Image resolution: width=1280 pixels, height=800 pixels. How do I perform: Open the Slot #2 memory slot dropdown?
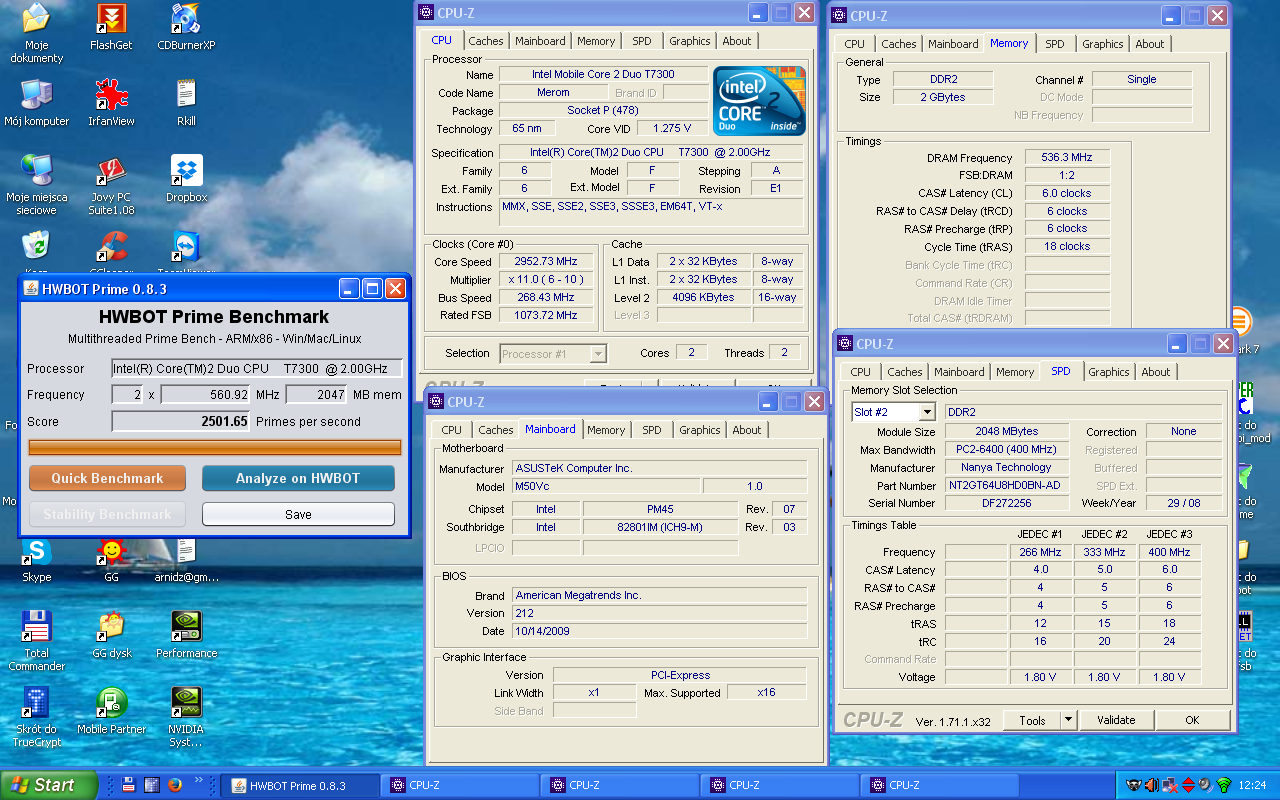coord(927,412)
